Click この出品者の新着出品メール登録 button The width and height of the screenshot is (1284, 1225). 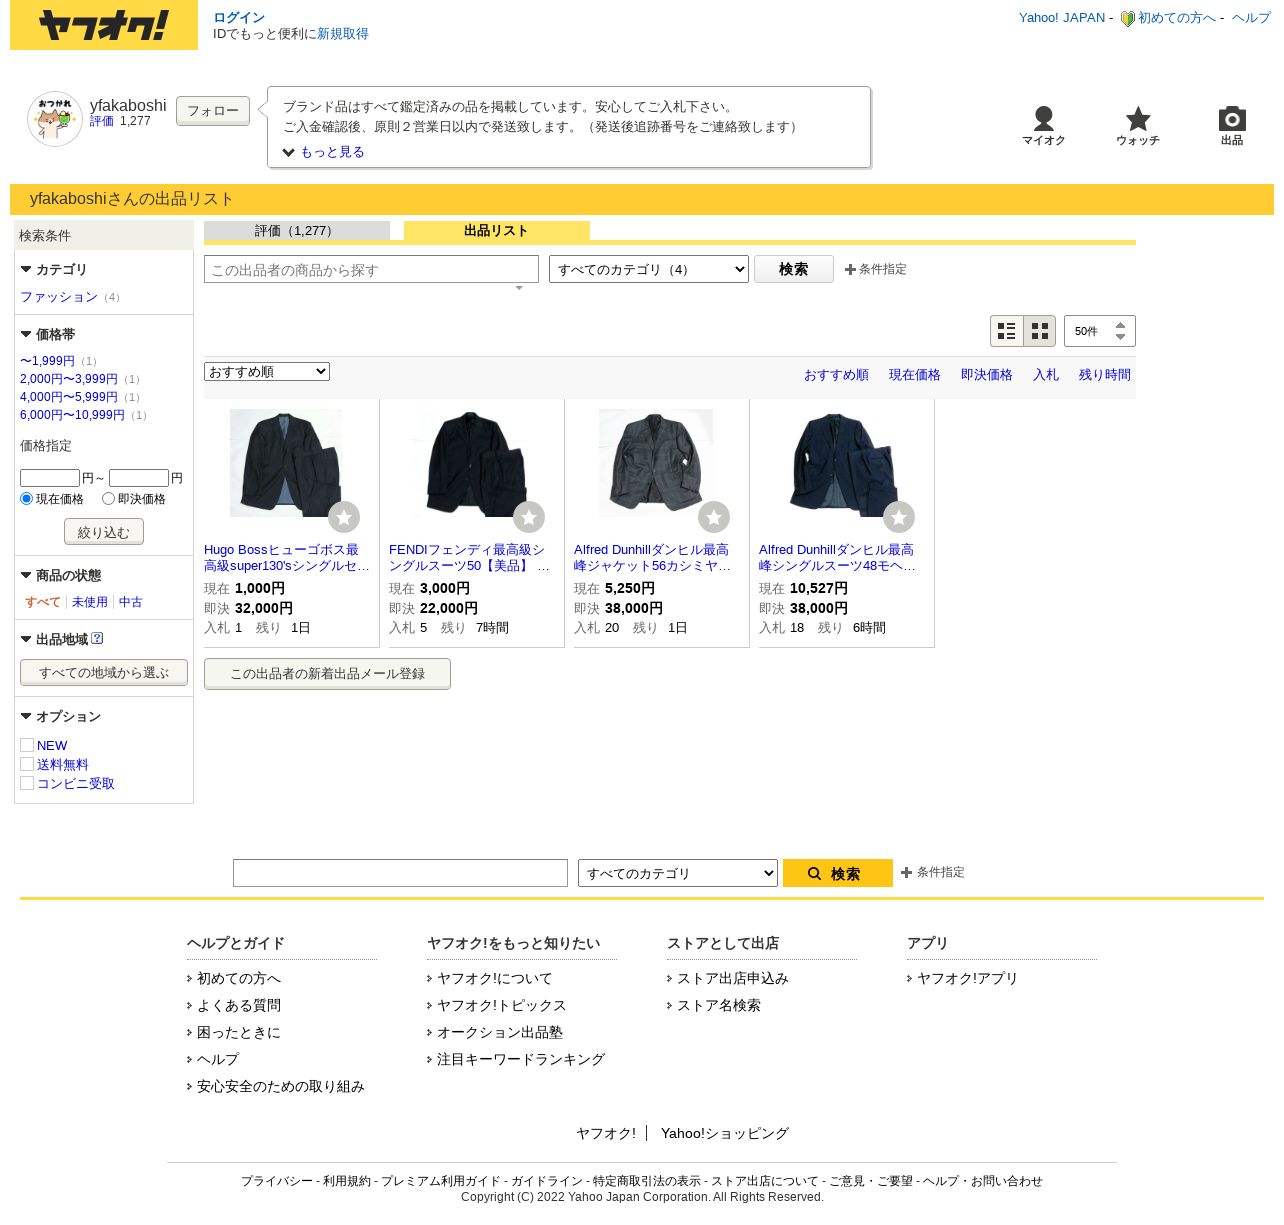point(327,673)
